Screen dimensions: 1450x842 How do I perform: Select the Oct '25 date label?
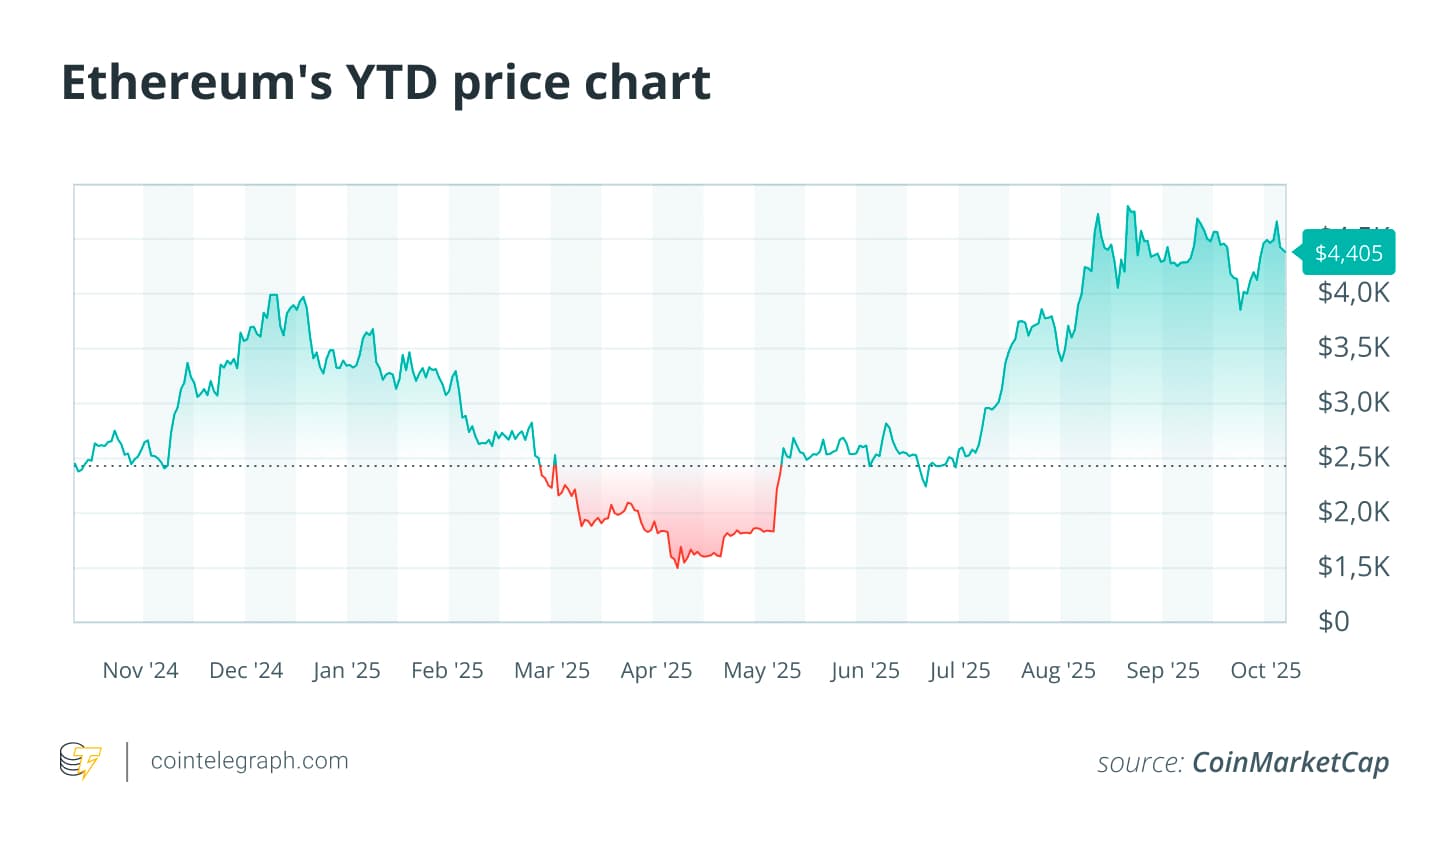point(1265,671)
